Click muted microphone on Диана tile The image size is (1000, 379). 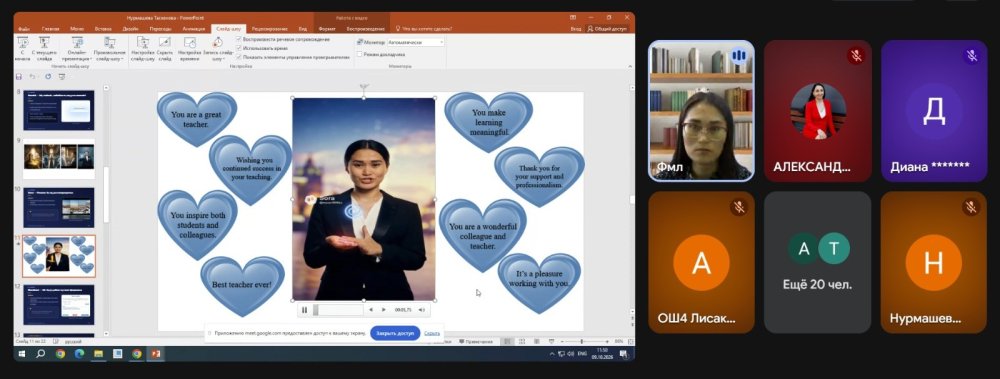pos(971,56)
